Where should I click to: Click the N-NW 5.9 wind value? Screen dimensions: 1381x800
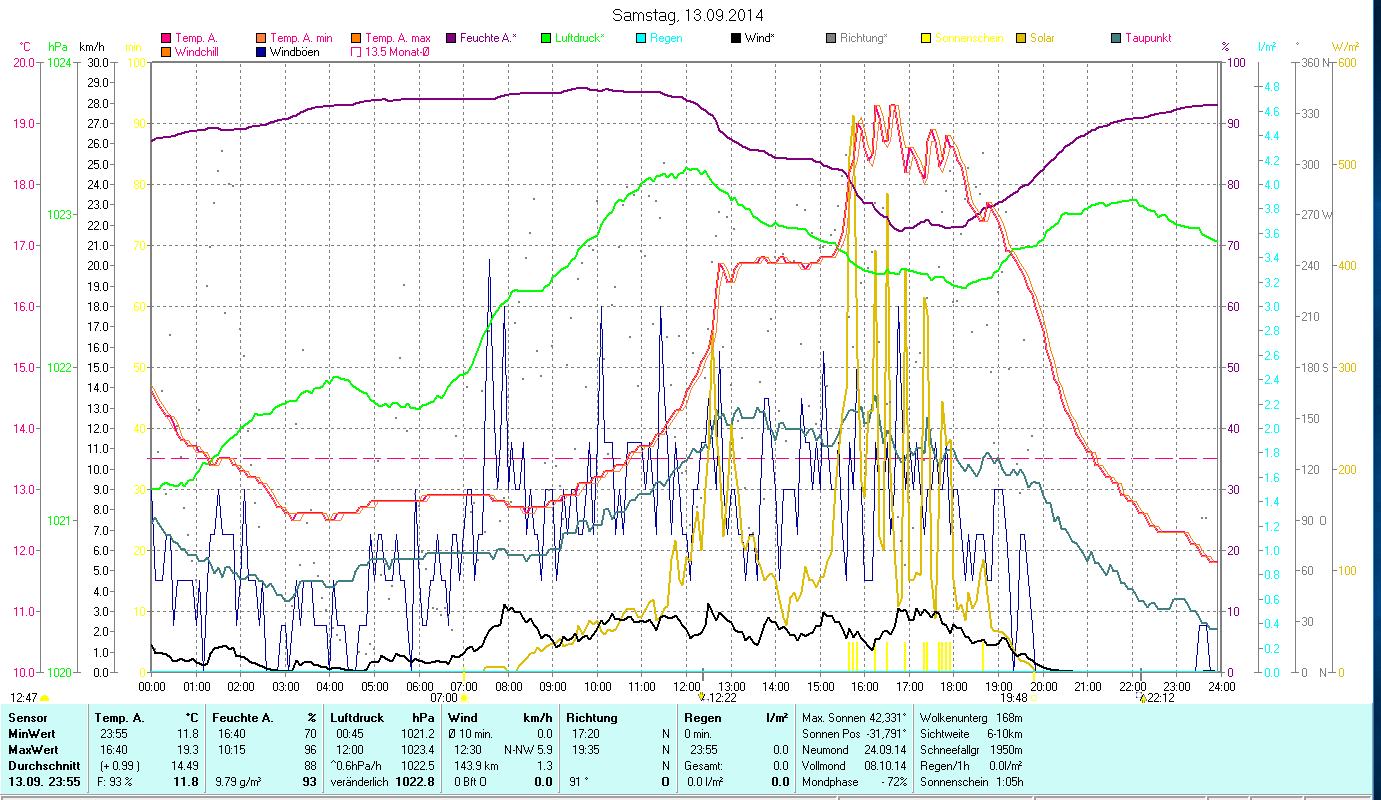528,749
